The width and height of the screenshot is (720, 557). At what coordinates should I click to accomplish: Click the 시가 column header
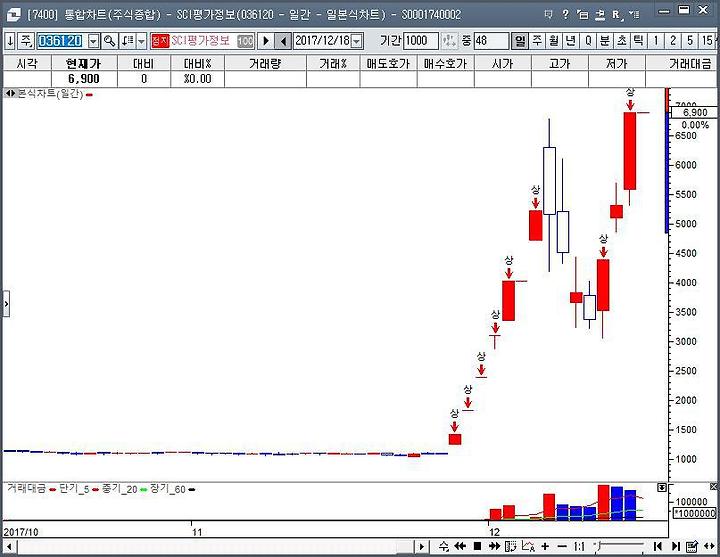tap(502, 63)
